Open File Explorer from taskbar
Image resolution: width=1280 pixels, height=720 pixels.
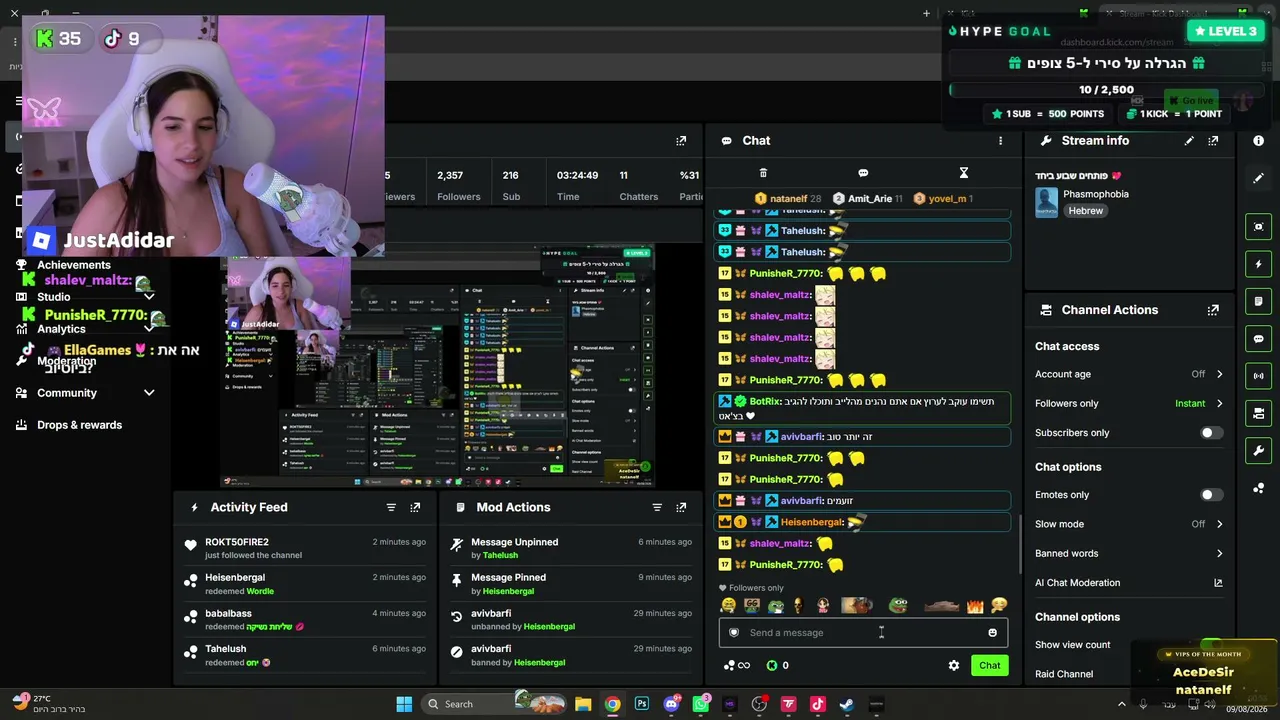583,704
